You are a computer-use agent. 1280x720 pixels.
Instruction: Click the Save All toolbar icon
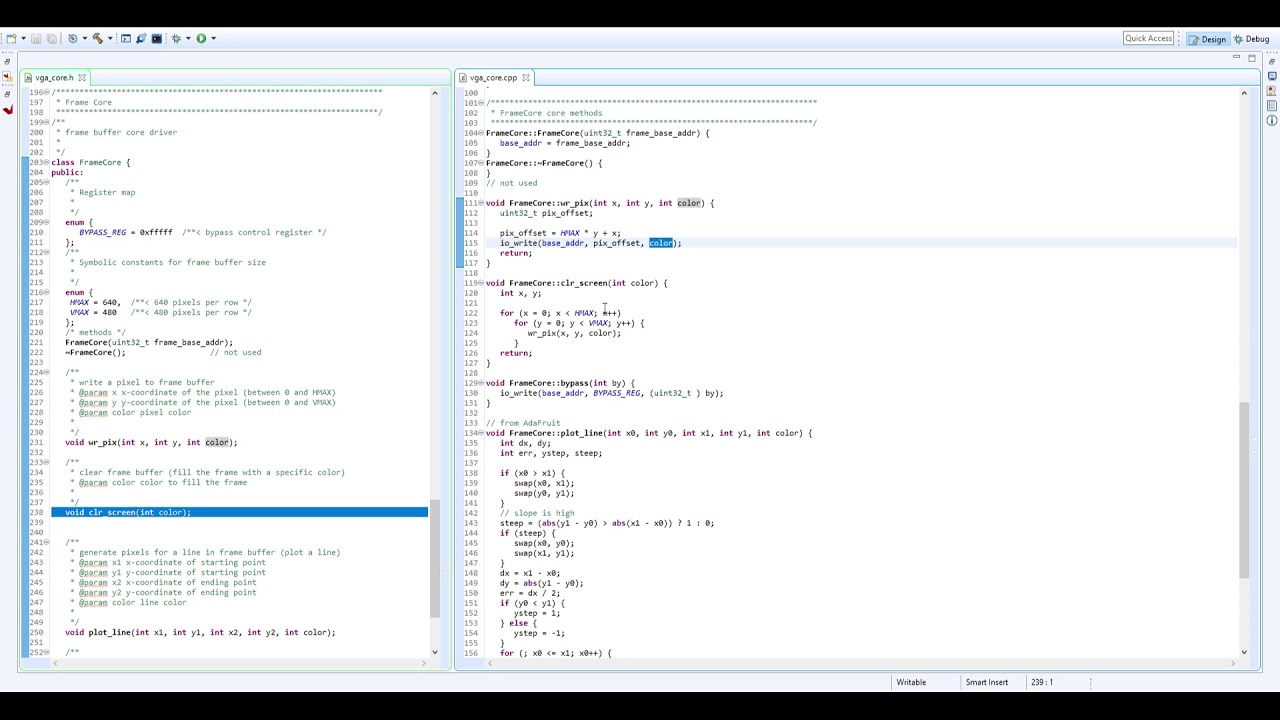[x=52, y=38]
